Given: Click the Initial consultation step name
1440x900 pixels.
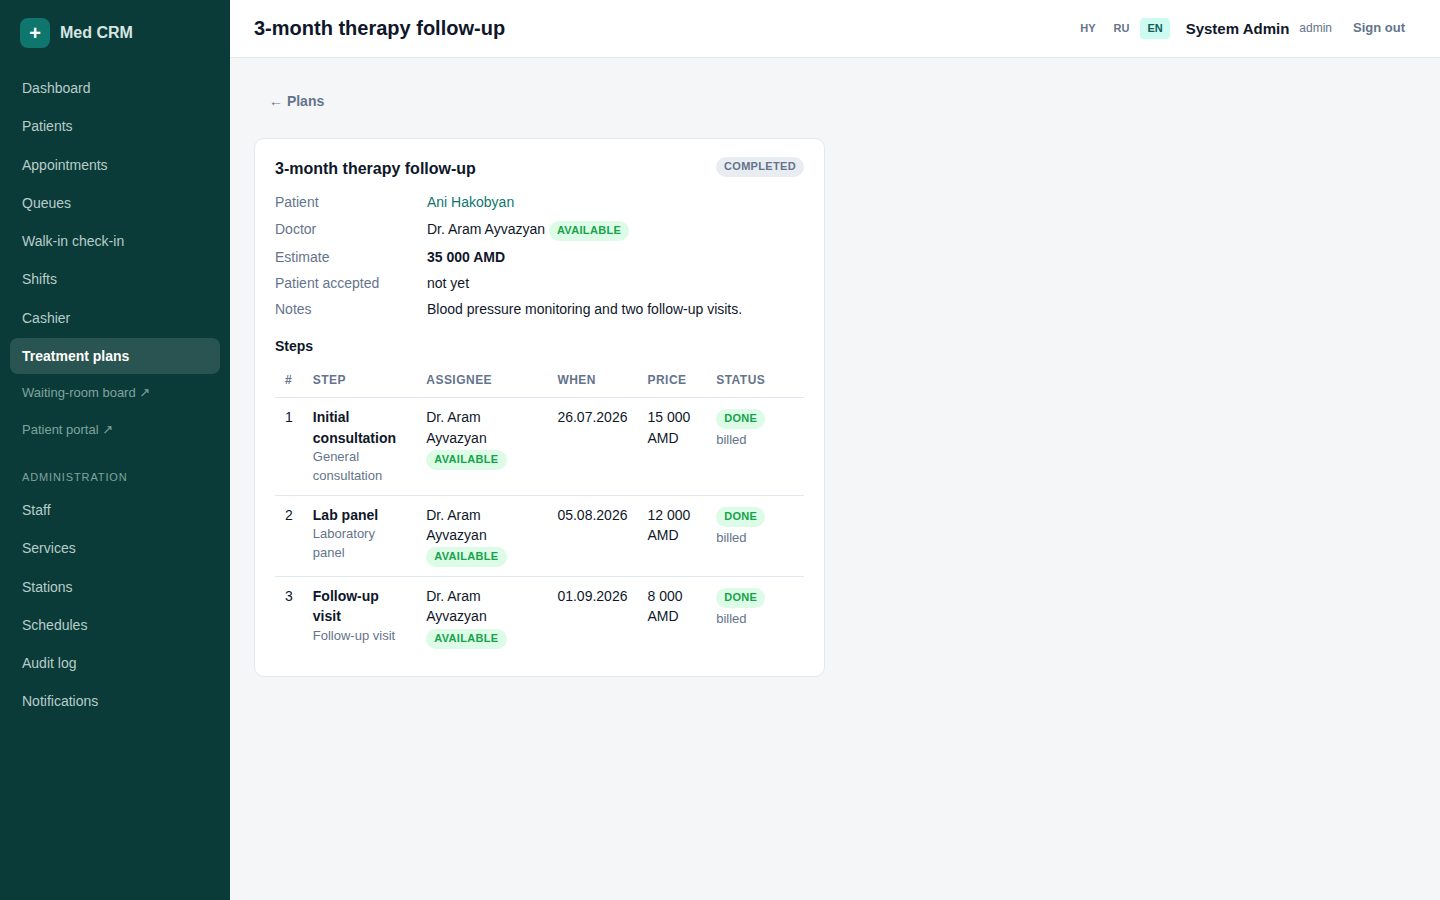Looking at the screenshot, I should 354,428.
